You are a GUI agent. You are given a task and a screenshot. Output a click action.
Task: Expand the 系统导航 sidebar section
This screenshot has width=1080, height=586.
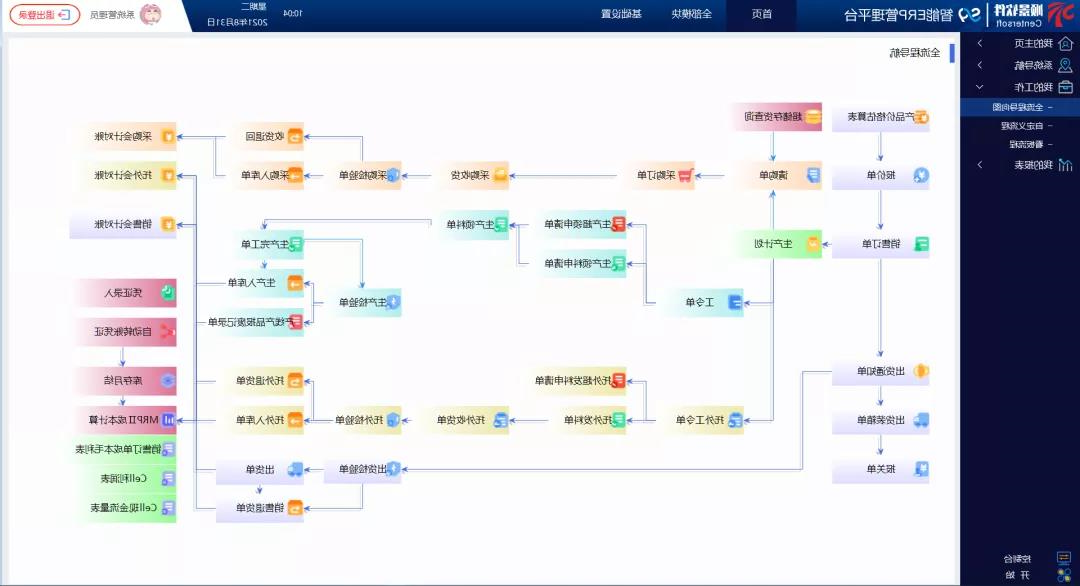[979, 65]
